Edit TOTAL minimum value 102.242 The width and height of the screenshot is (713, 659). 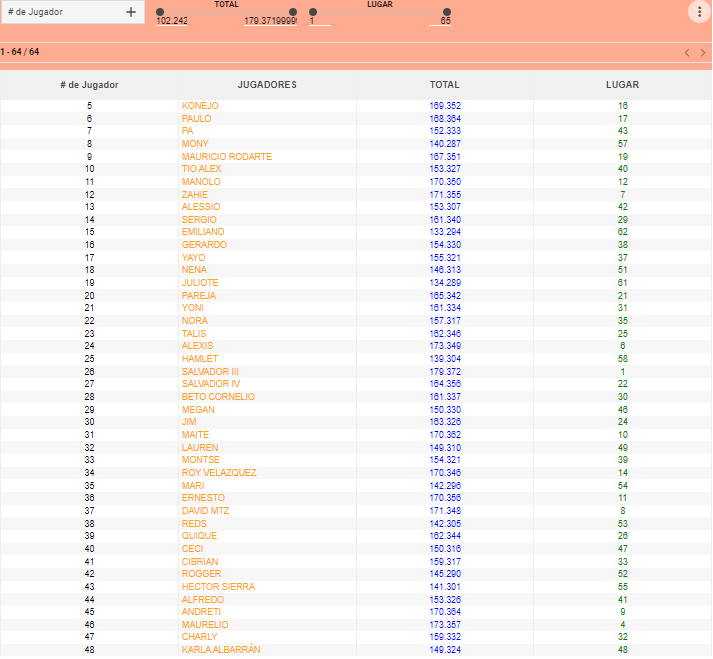point(171,21)
